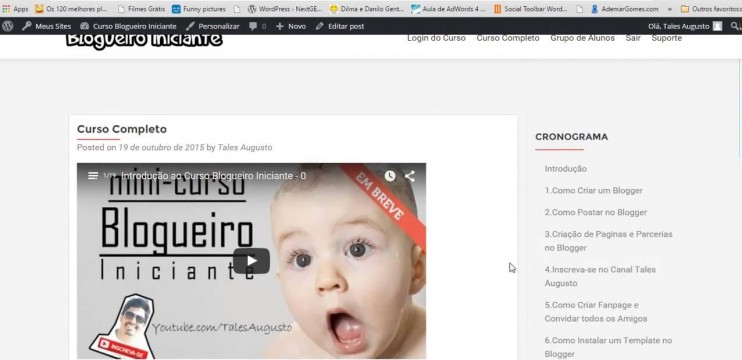Open 3.Criação de Paginas e Parcerias link

point(609,241)
